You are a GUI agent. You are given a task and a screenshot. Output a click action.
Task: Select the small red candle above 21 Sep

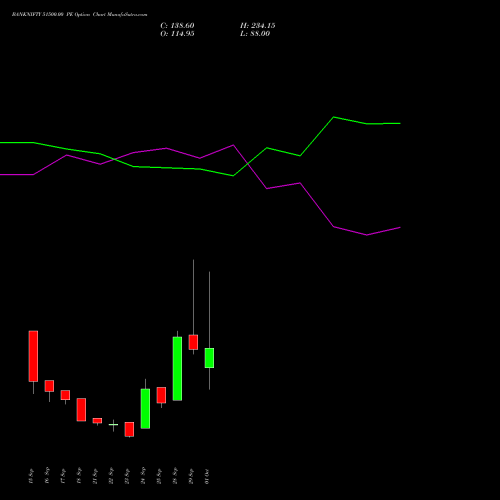tap(97, 421)
